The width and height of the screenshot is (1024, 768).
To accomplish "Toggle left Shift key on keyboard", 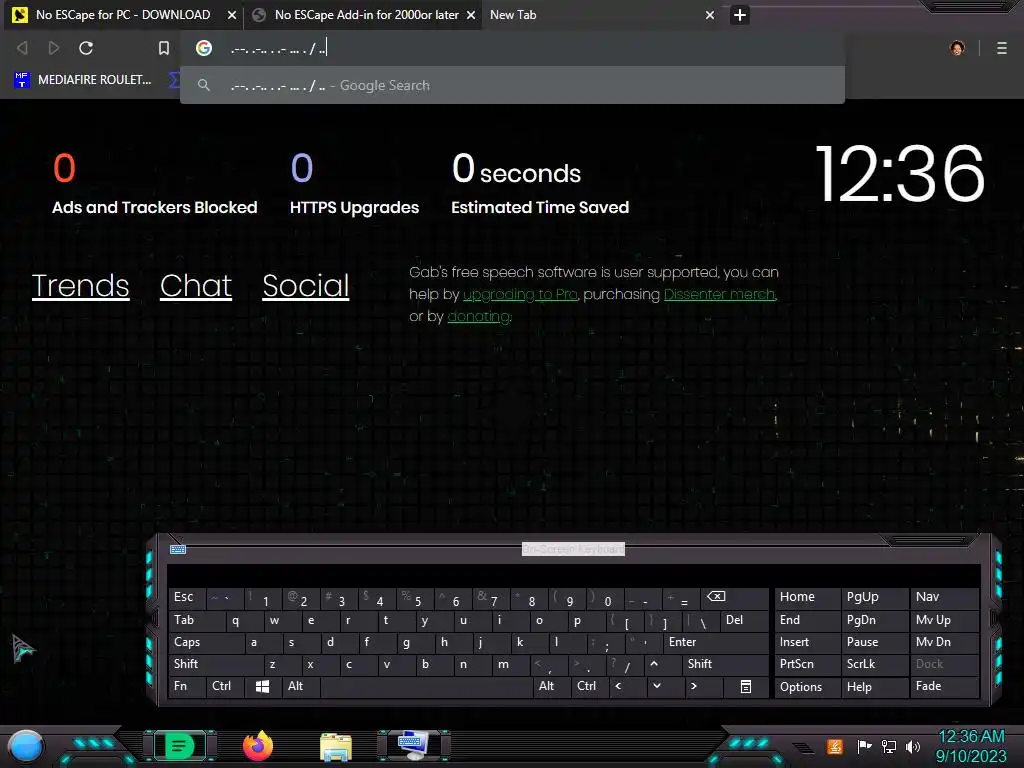I will (216, 664).
